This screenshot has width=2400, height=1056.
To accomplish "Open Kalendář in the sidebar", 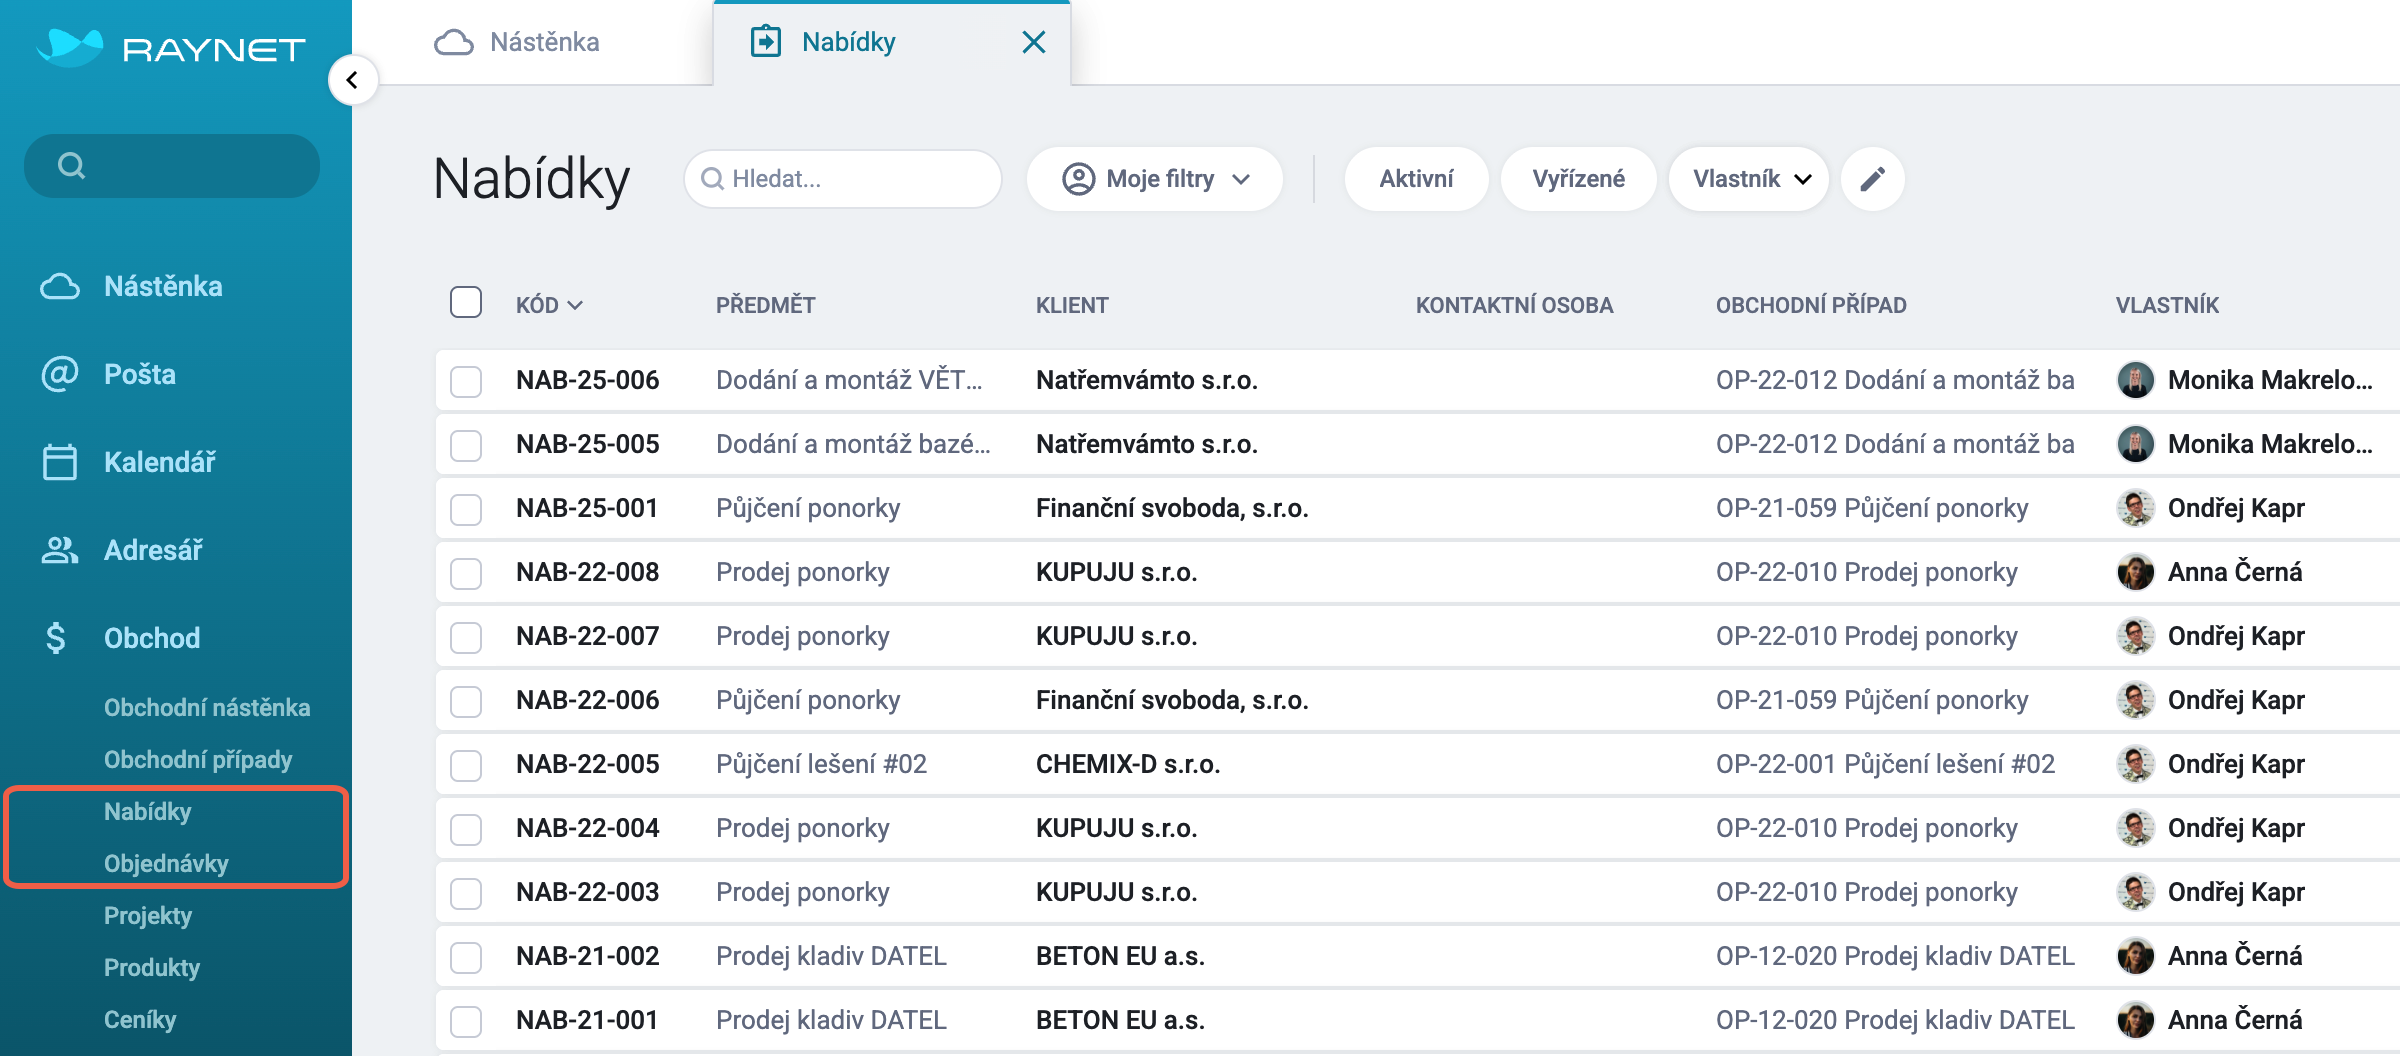I will 160,462.
